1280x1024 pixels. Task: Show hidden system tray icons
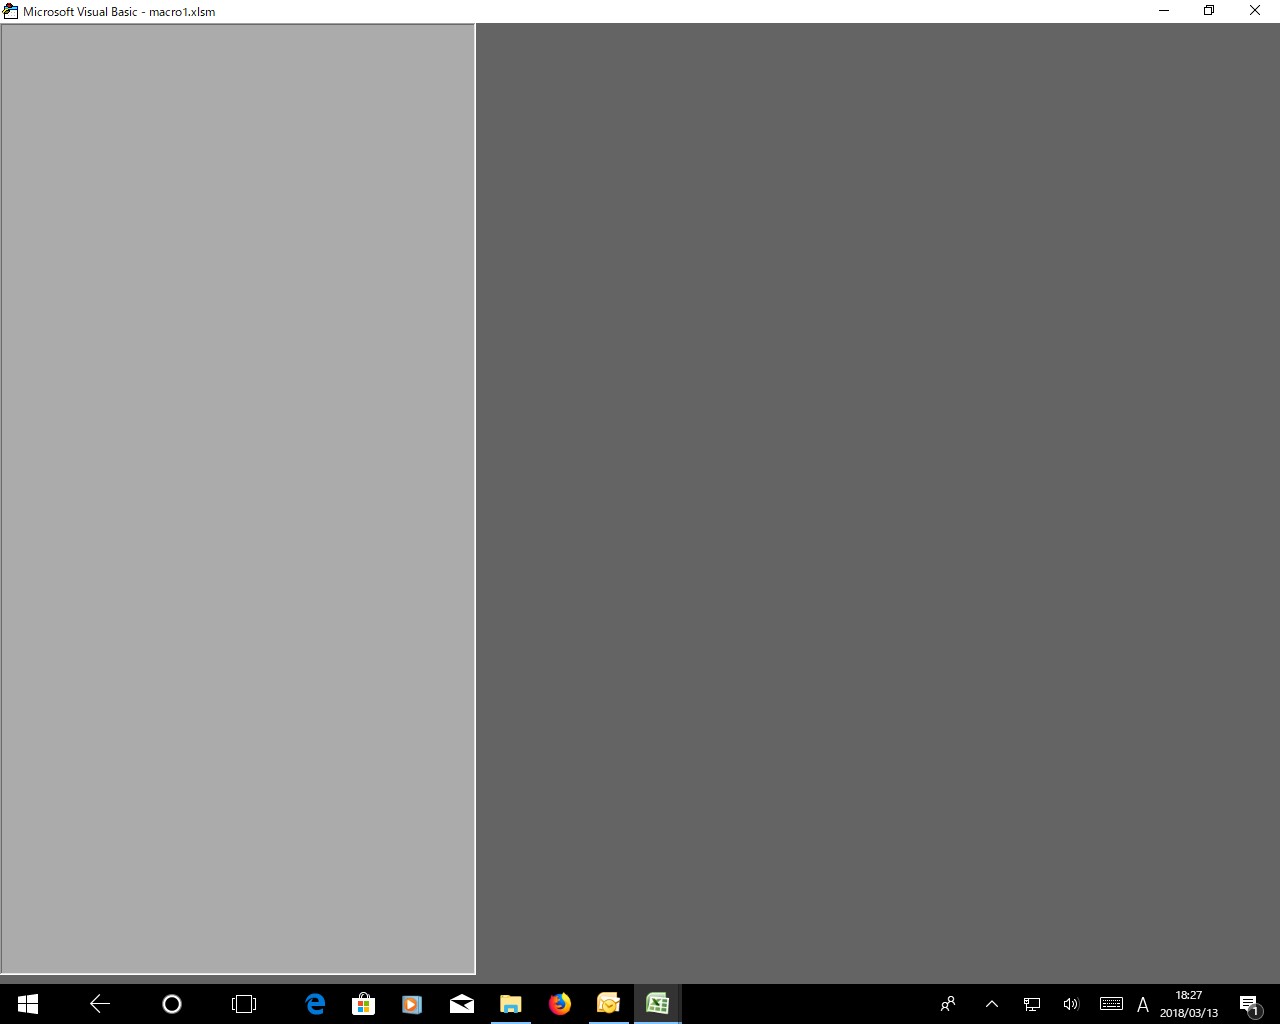click(992, 1004)
